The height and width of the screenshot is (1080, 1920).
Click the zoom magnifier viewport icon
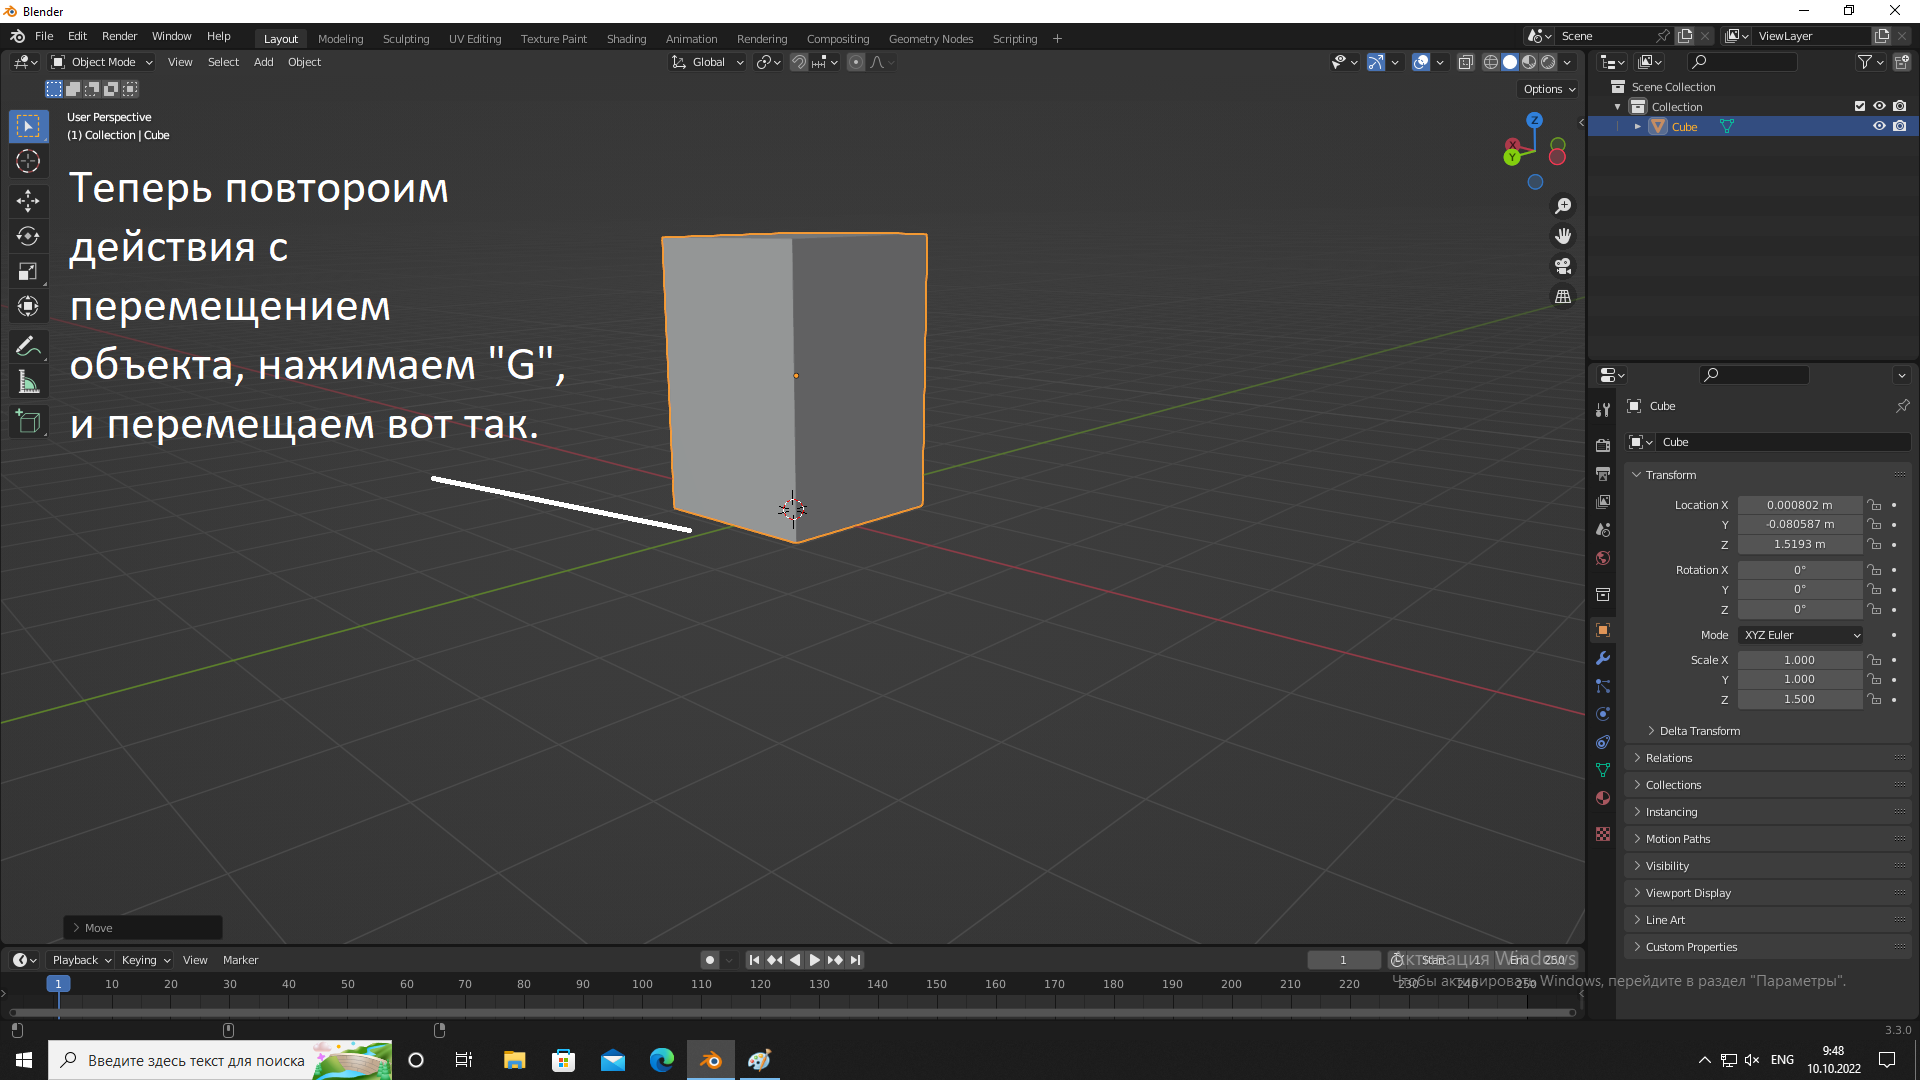coord(1563,206)
